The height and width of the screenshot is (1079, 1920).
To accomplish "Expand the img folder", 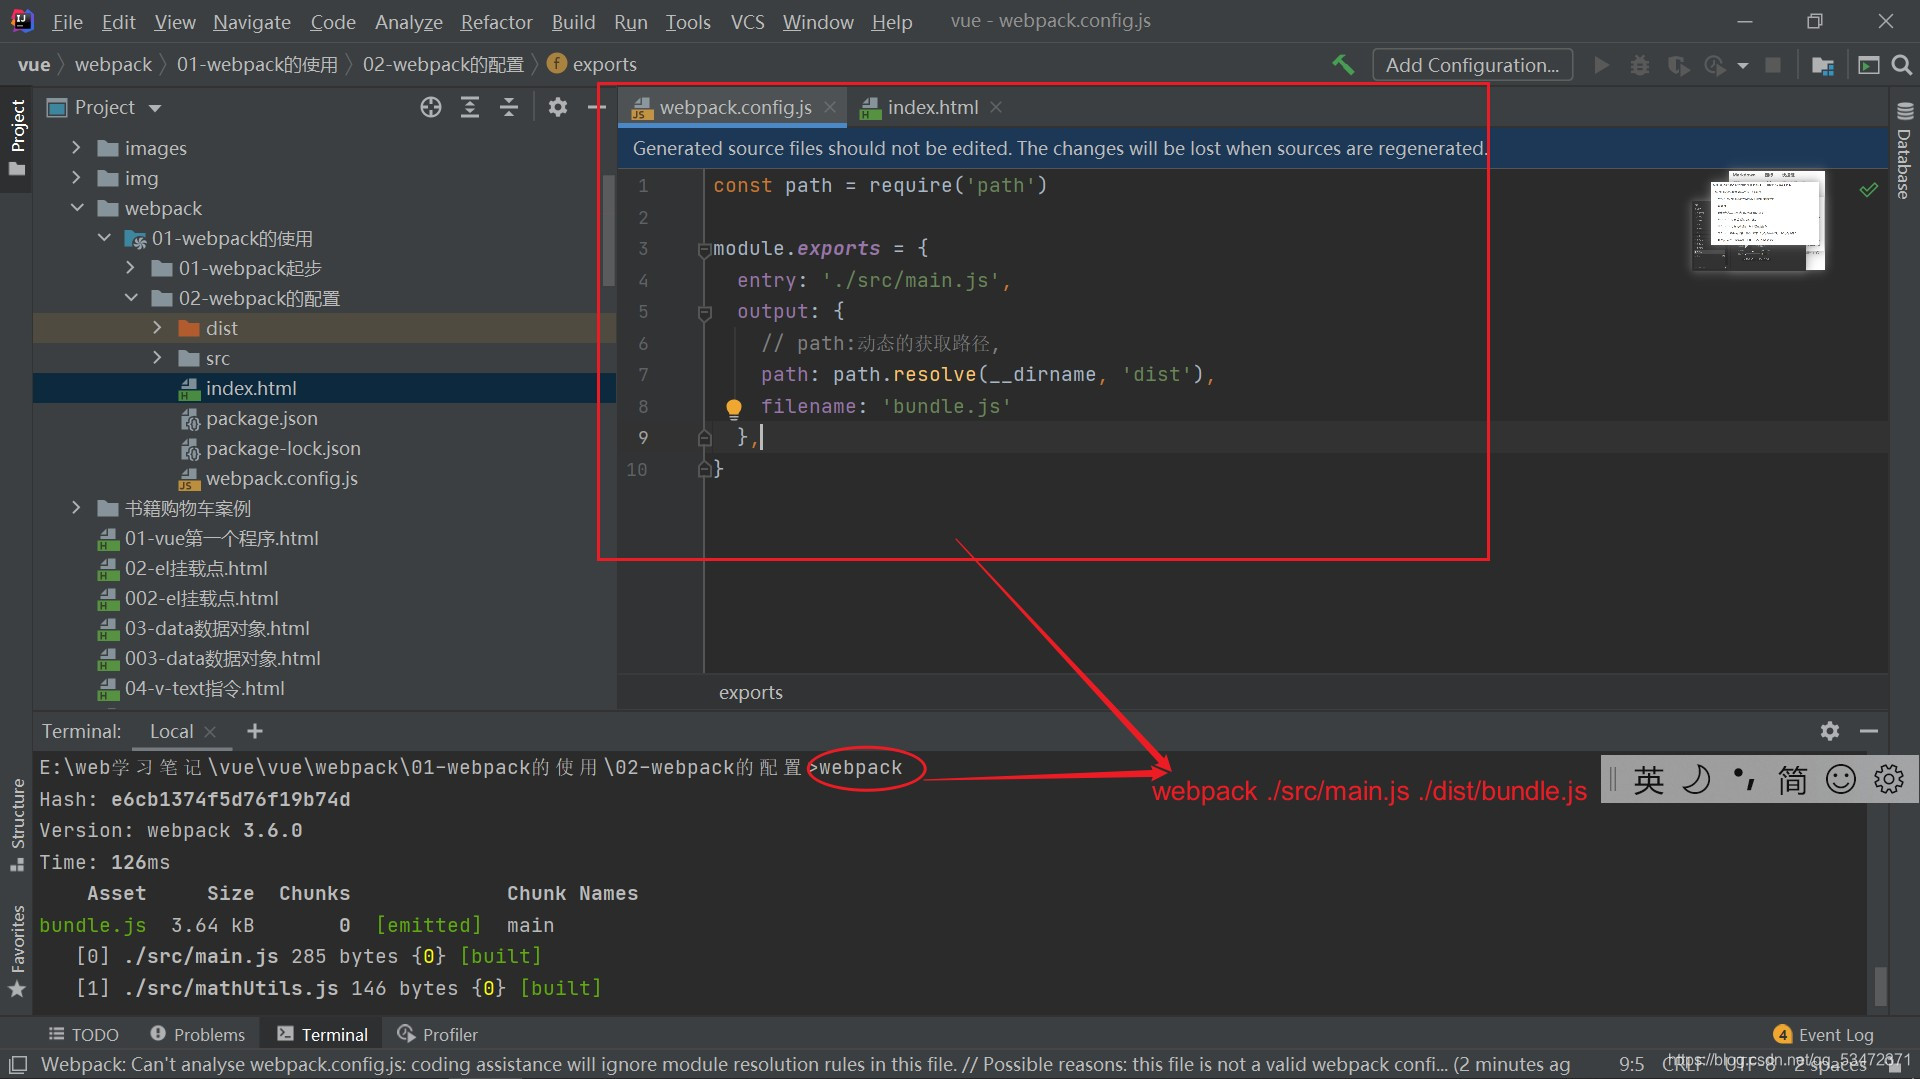I will tap(76, 178).
